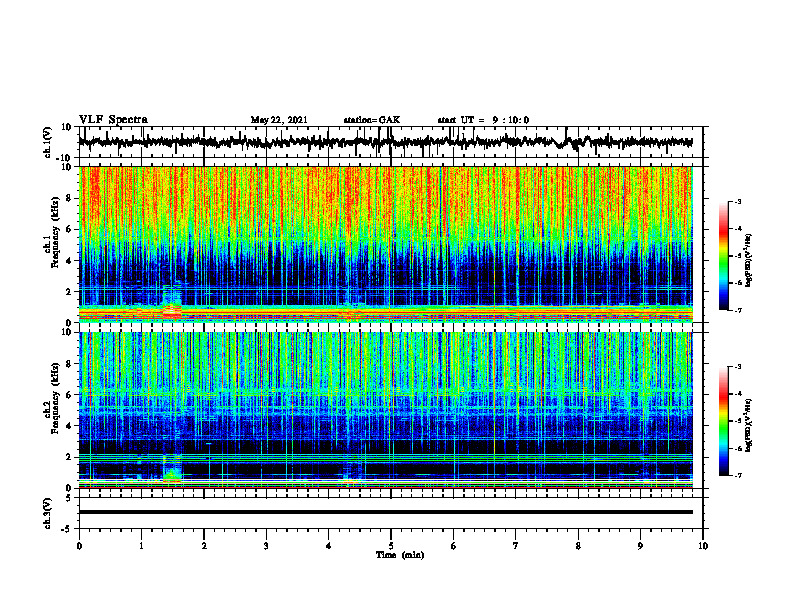Click the ch.1 voltage waveform trace
The width and height of the screenshot is (792, 612).
pyautogui.click(x=385, y=142)
